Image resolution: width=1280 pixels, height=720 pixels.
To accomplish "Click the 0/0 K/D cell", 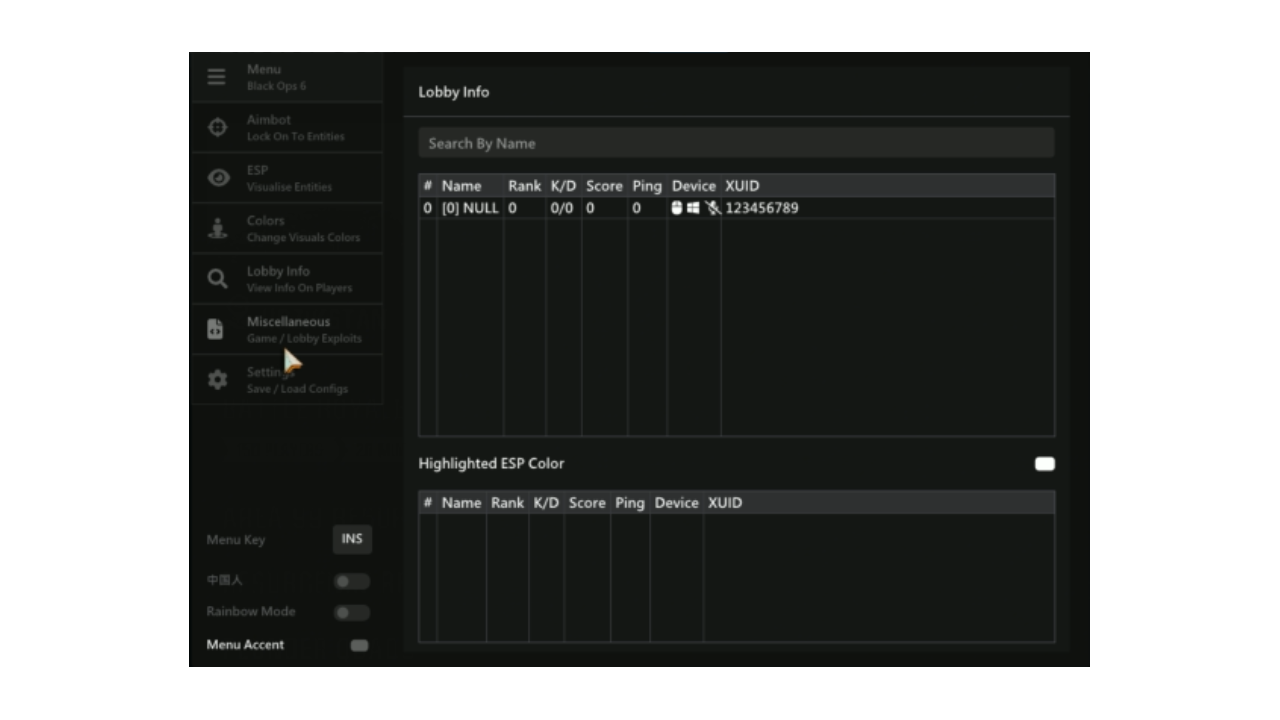I will coord(562,208).
